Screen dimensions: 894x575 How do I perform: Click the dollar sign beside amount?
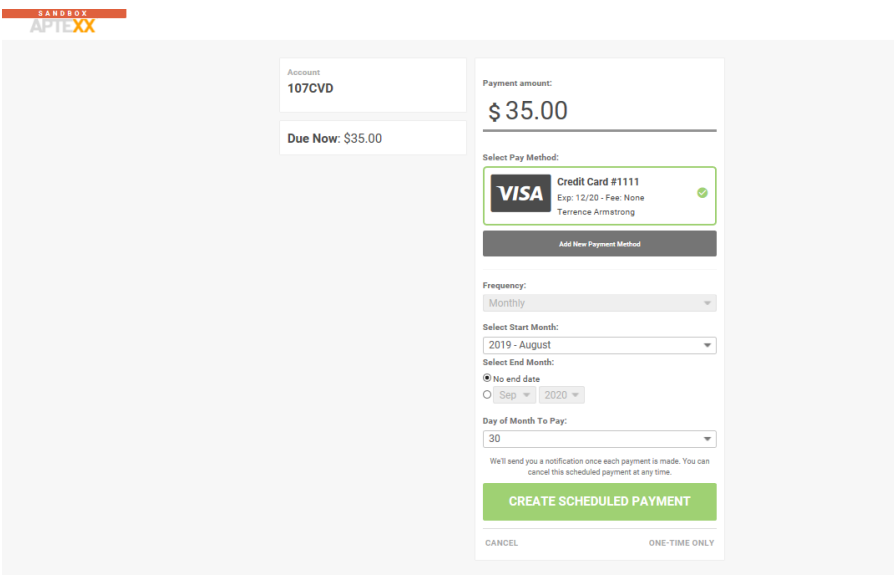[x=494, y=113]
